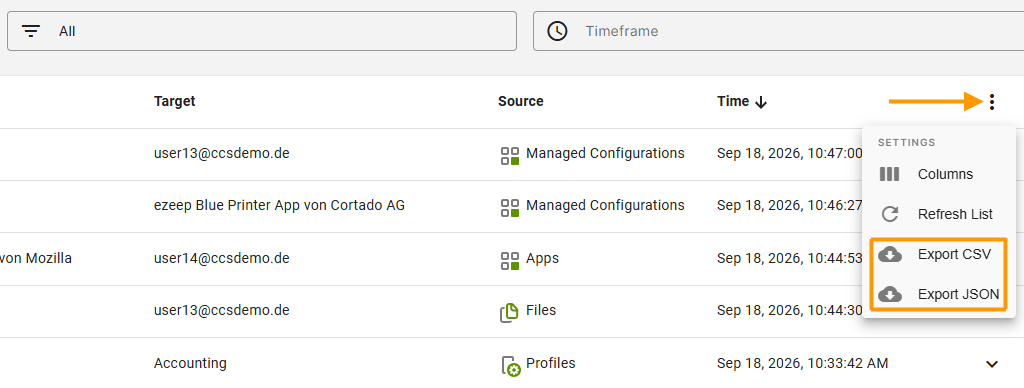Click the filter icon beside All
1024x388 pixels.
point(31,31)
